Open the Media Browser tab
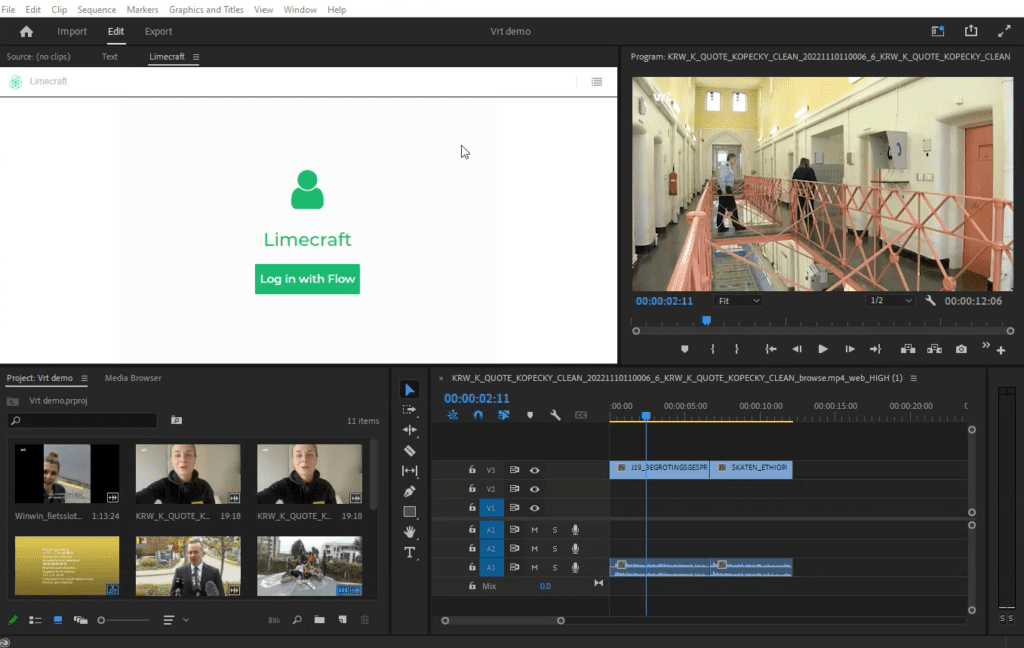The height and width of the screenshot is (648, 1024). pyautogui.click(x=133, y=378)
